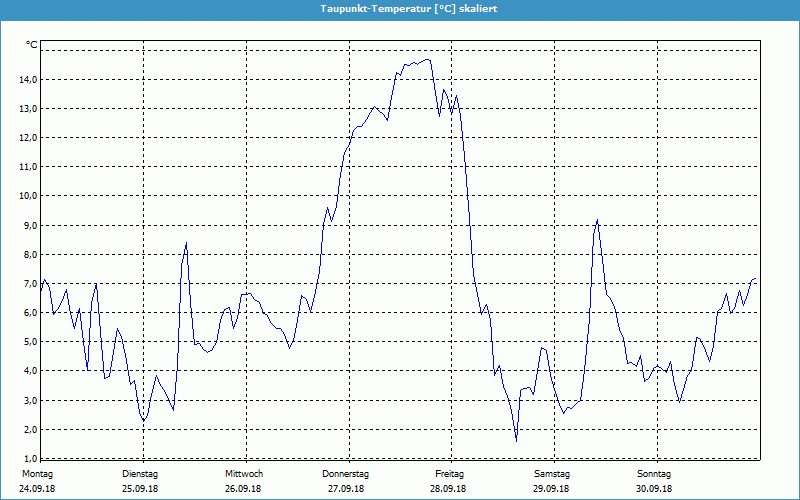Click the 13,0 y-axis label

click(x=28, y=109)
